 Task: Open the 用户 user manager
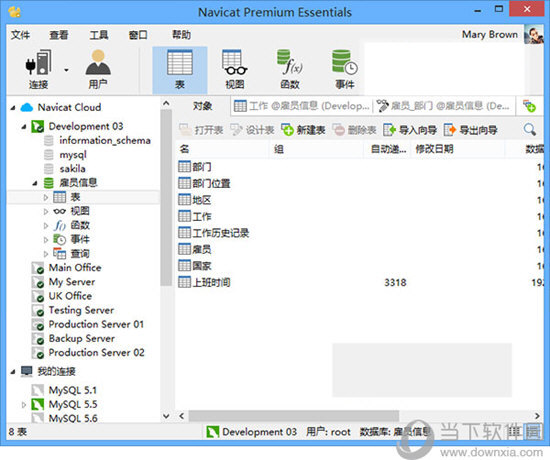click(x=98, y=69)
